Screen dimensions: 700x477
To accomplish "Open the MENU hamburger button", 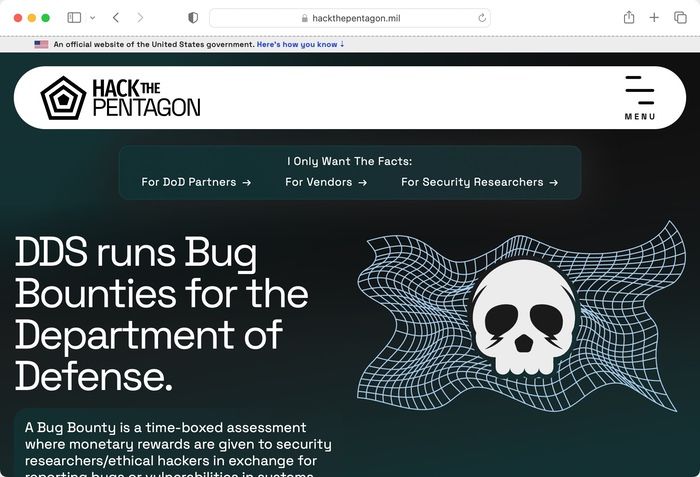I will (640, 98).
